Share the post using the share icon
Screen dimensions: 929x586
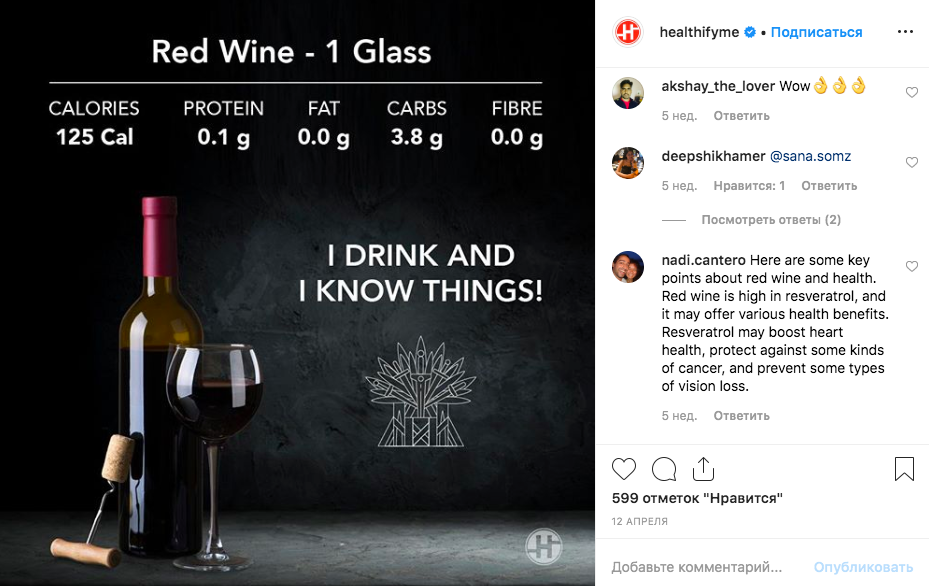pyautogui.click(x=703, y=469)
